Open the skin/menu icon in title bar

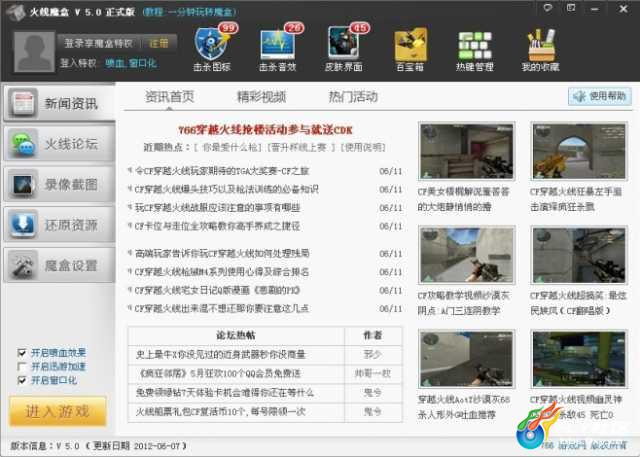(571, 8)
